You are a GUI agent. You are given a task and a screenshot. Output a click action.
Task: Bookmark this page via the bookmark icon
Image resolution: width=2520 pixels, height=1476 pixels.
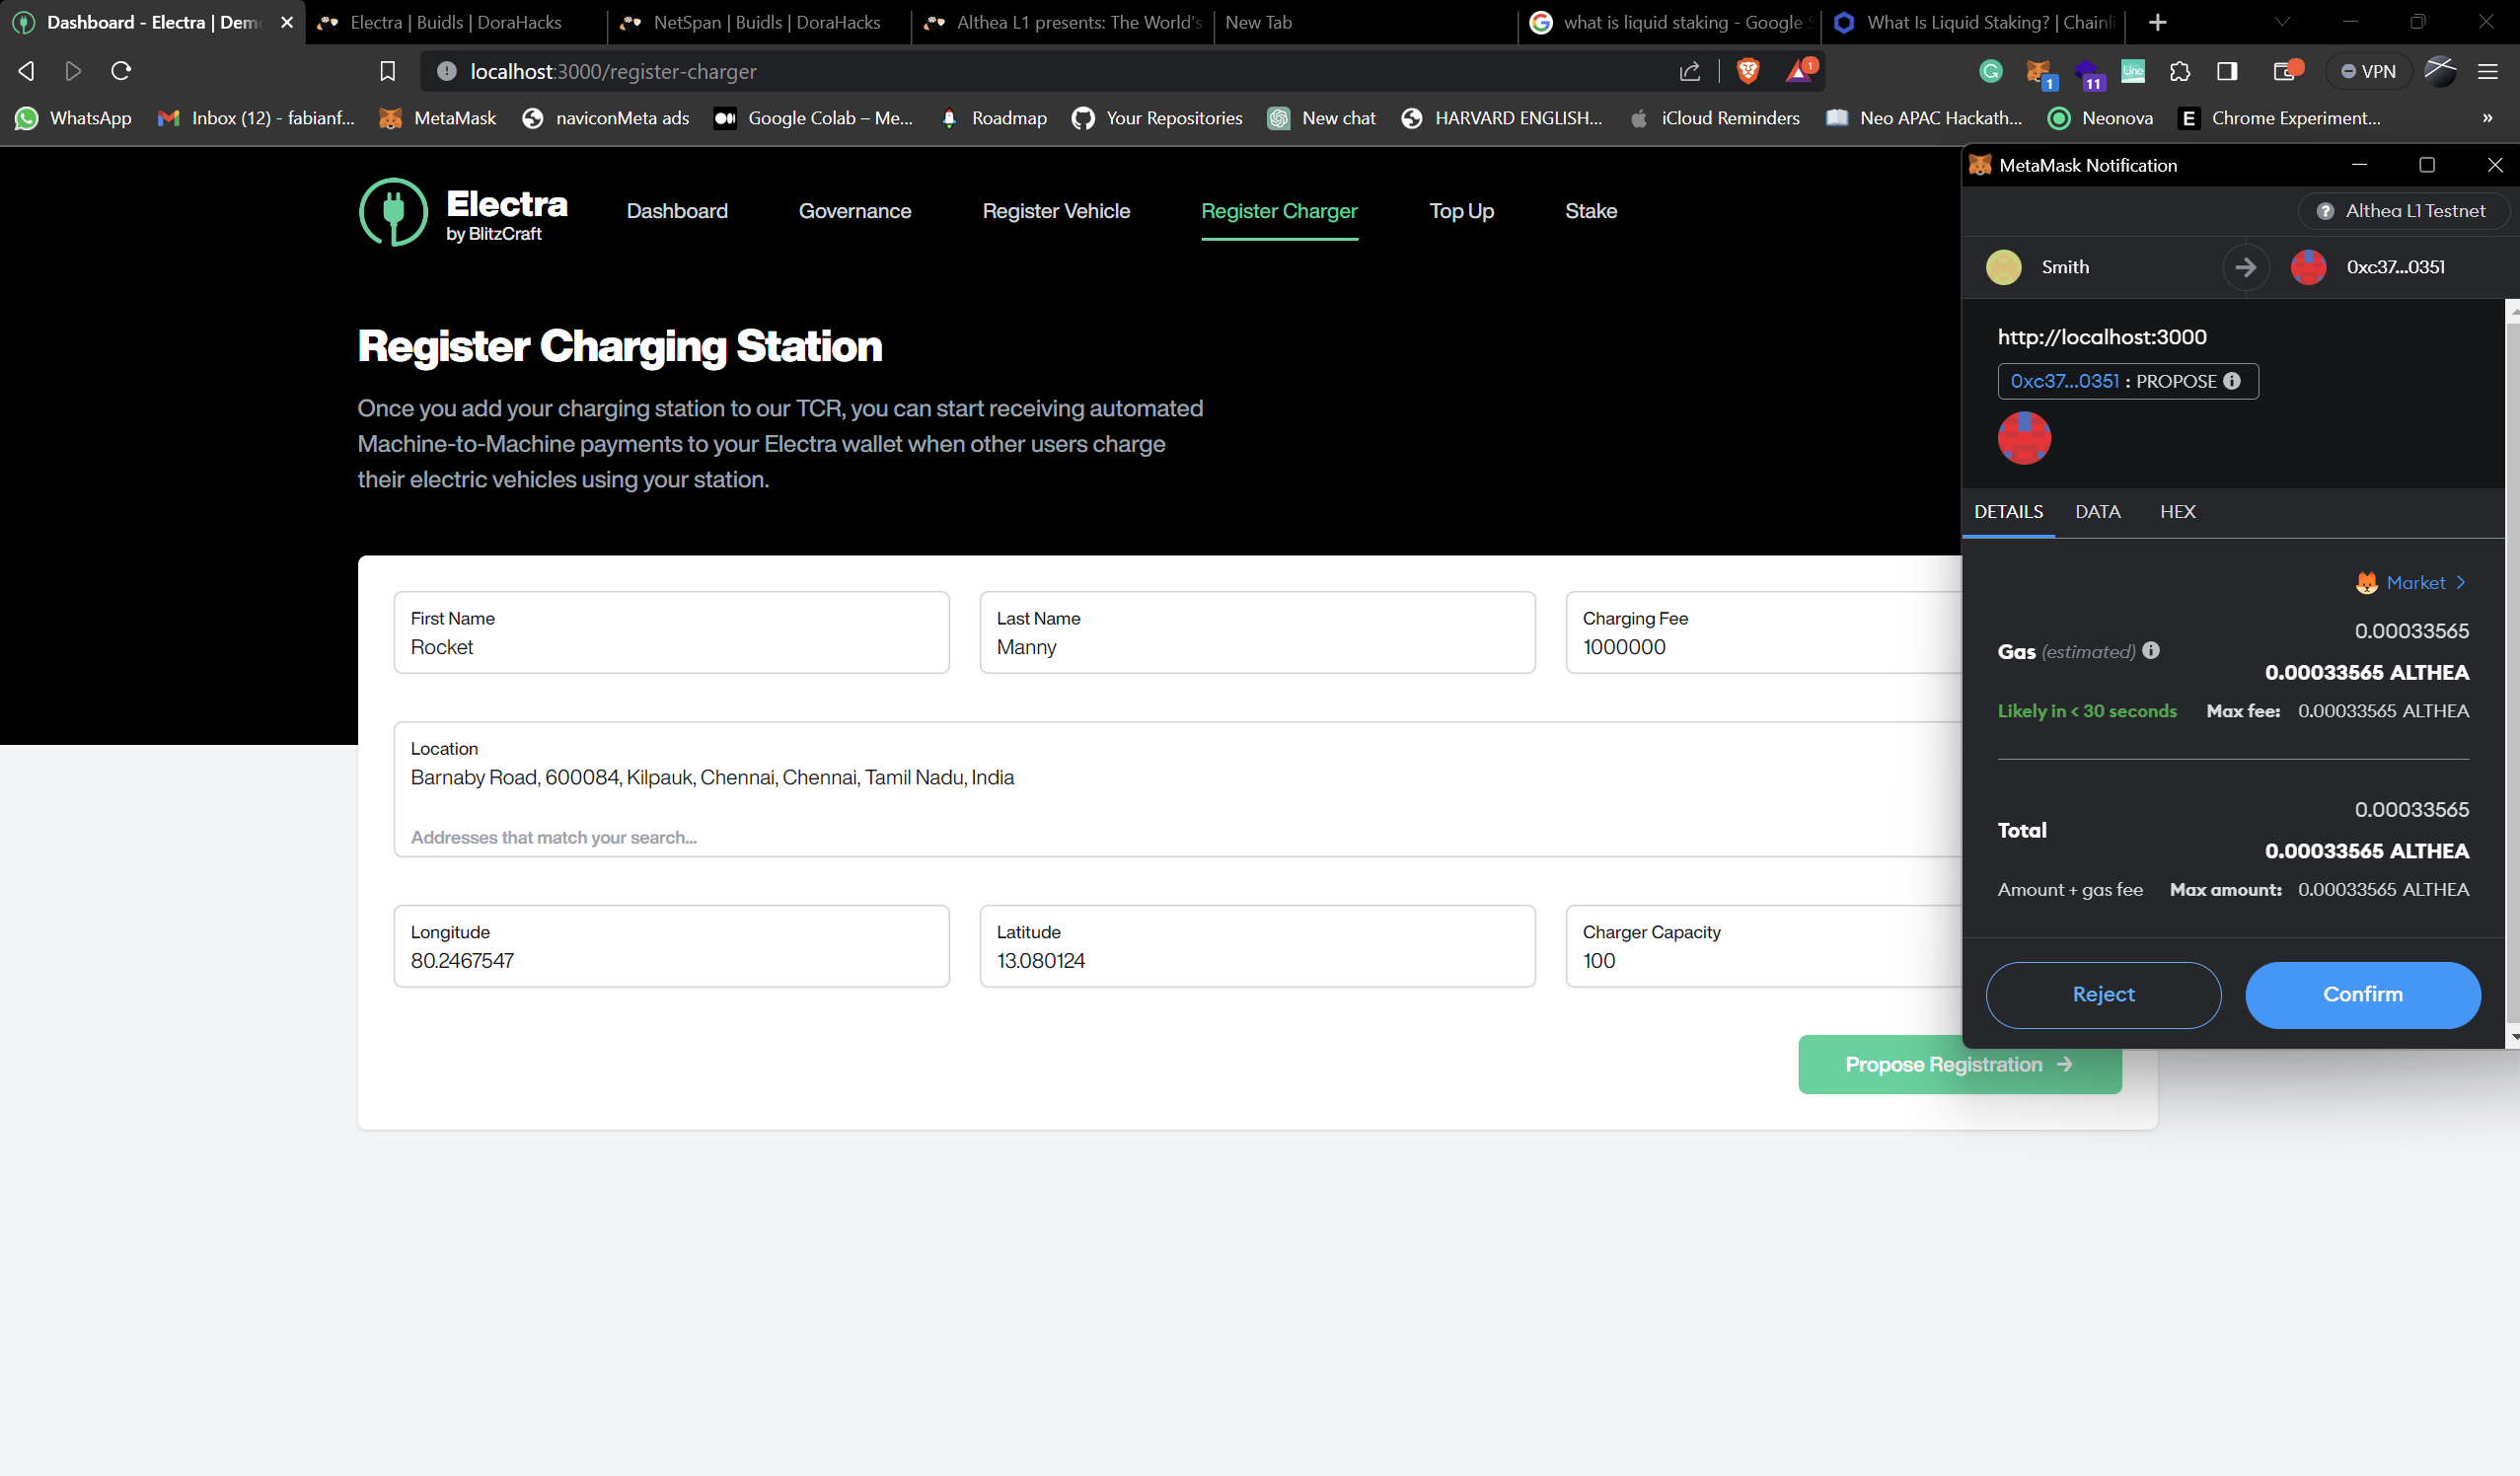point(388,71)
